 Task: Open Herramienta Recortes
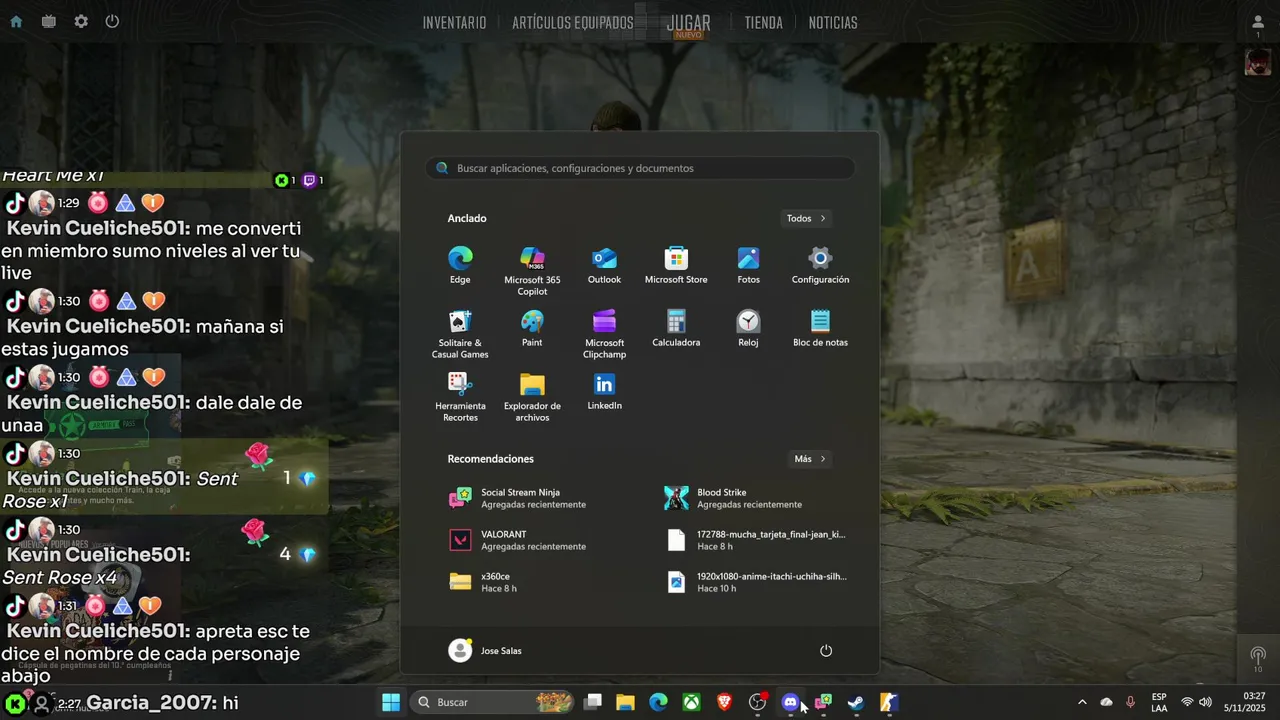460,397
